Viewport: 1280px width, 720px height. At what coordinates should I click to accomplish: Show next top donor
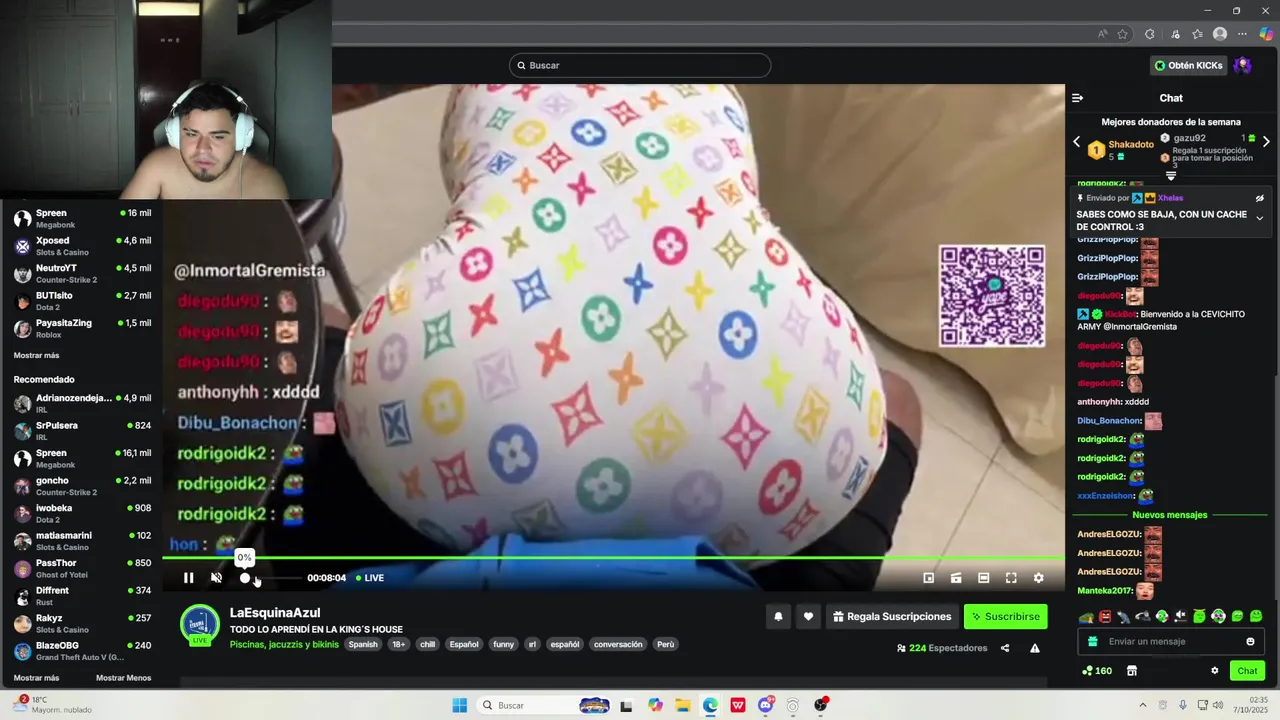1266,142
